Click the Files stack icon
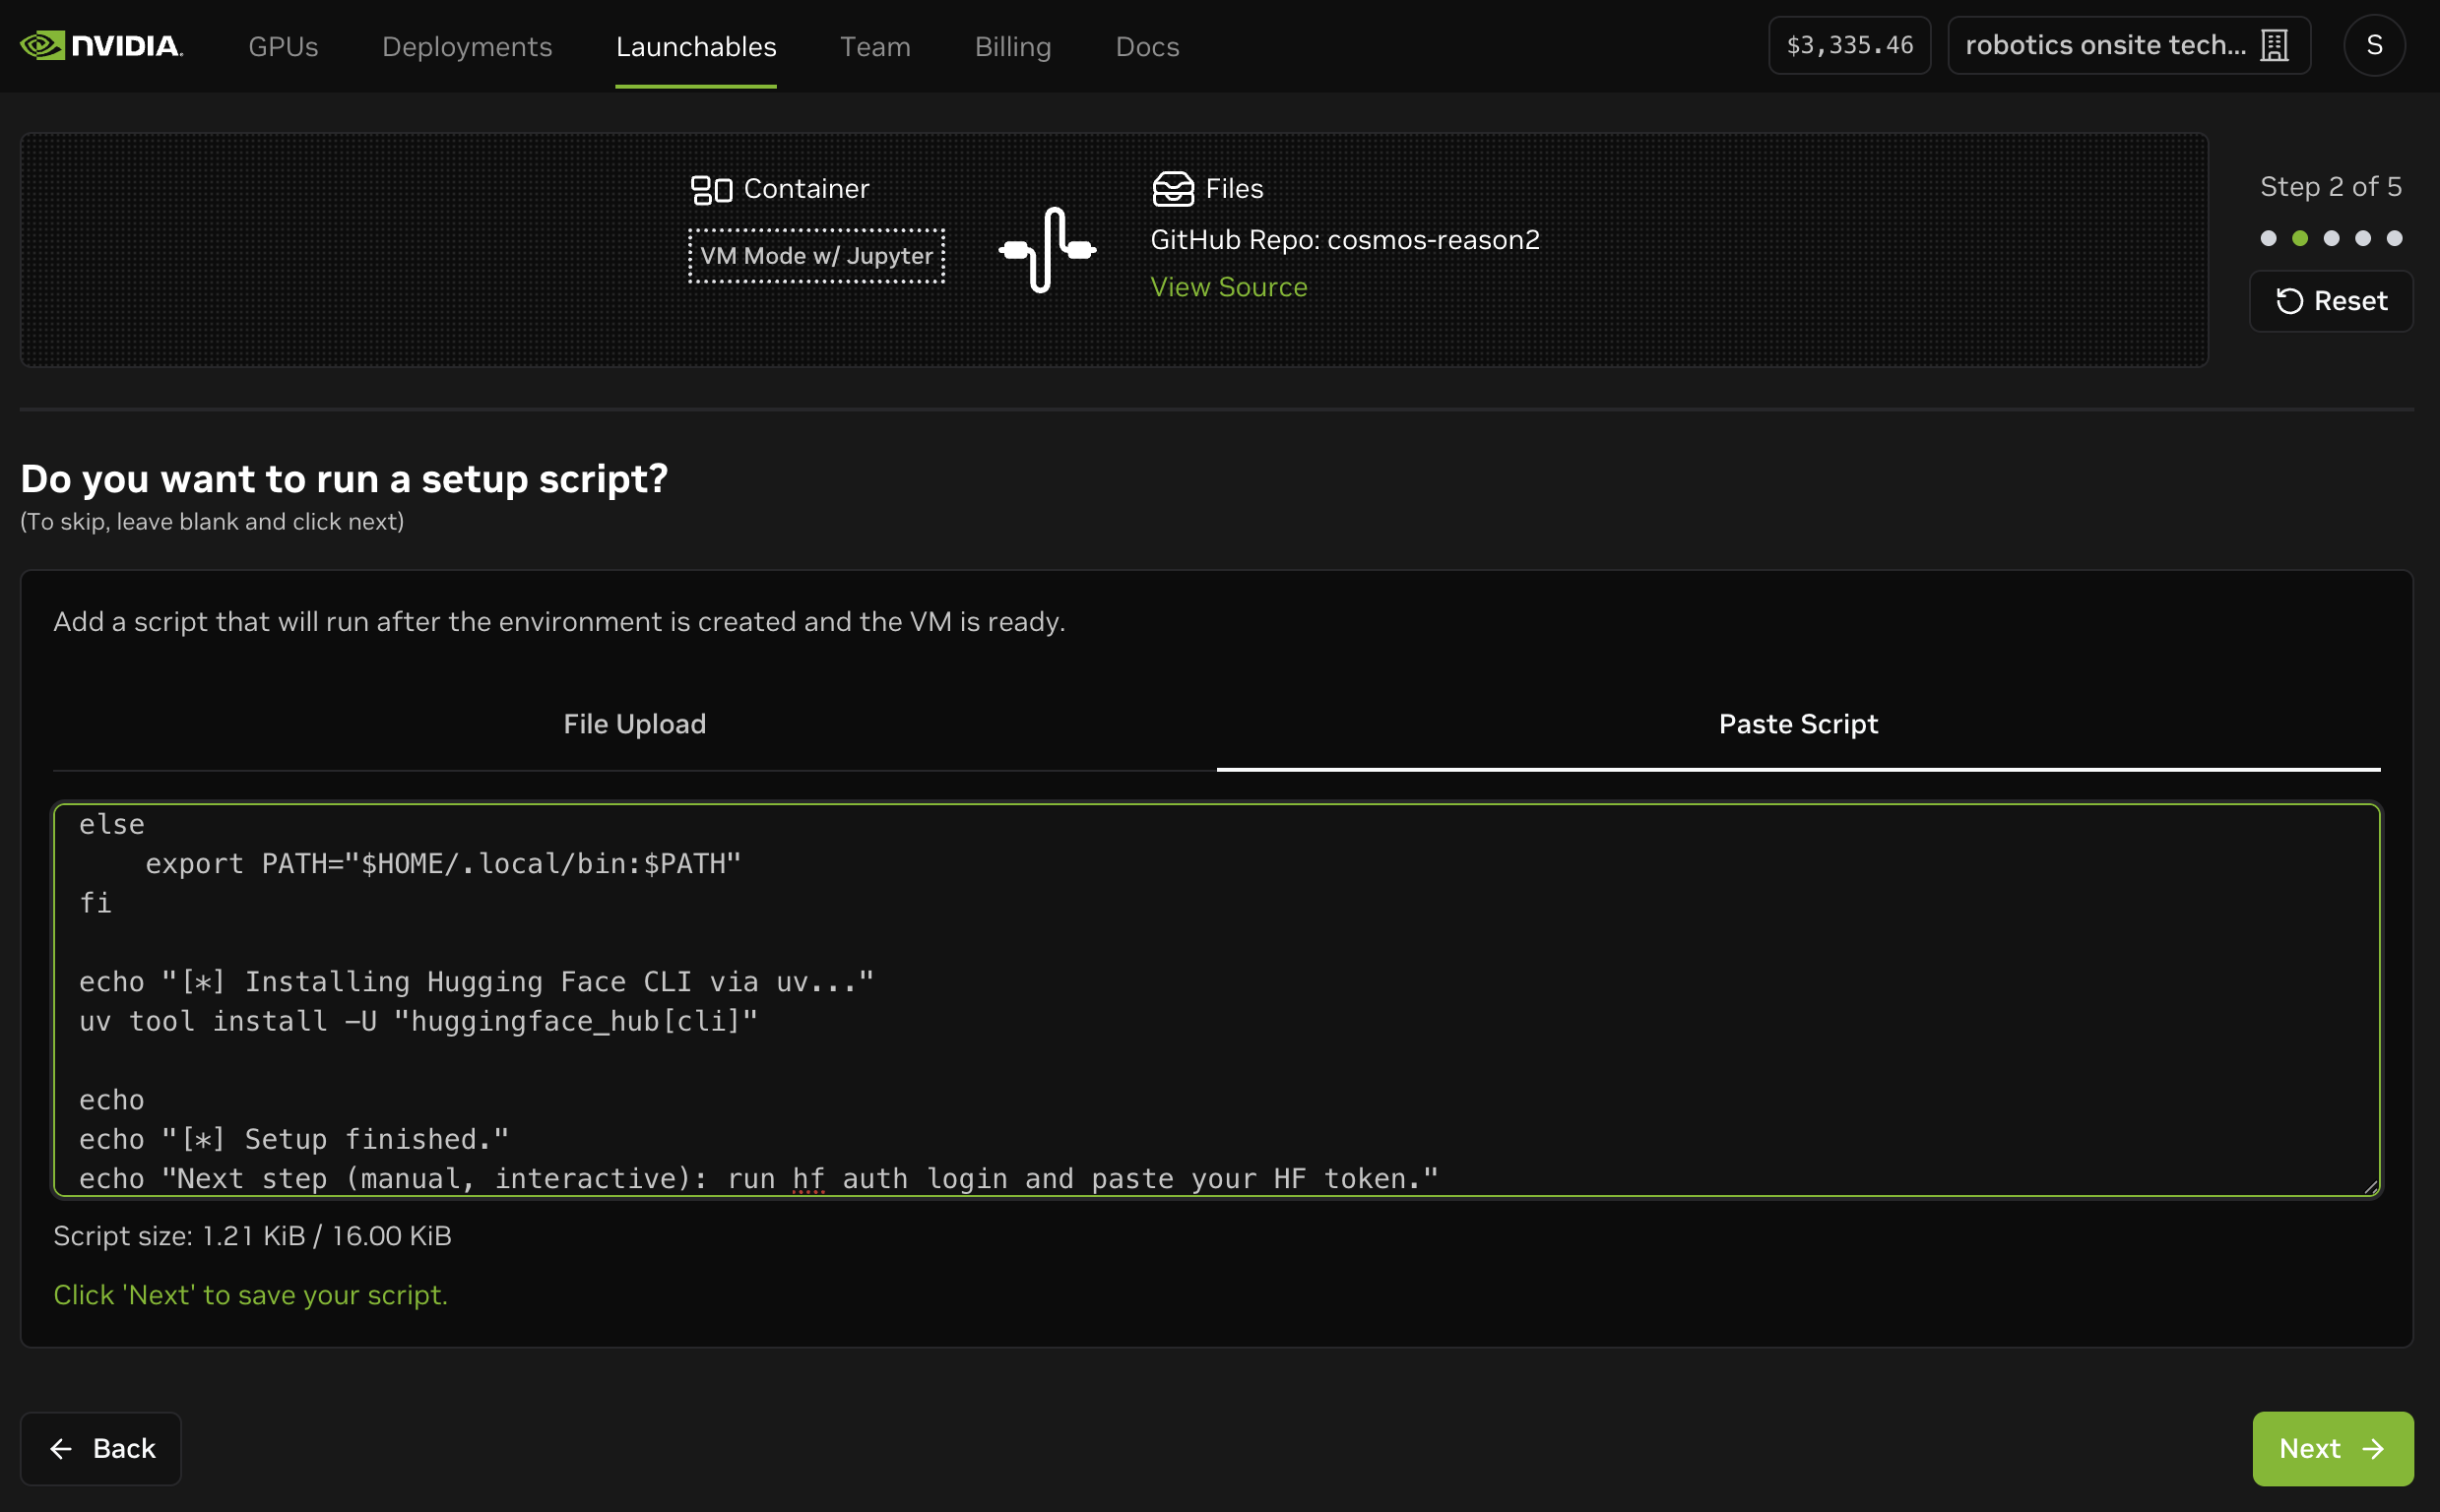The height and width of the screenshot is (1512, 2440). coord(1173,188)
